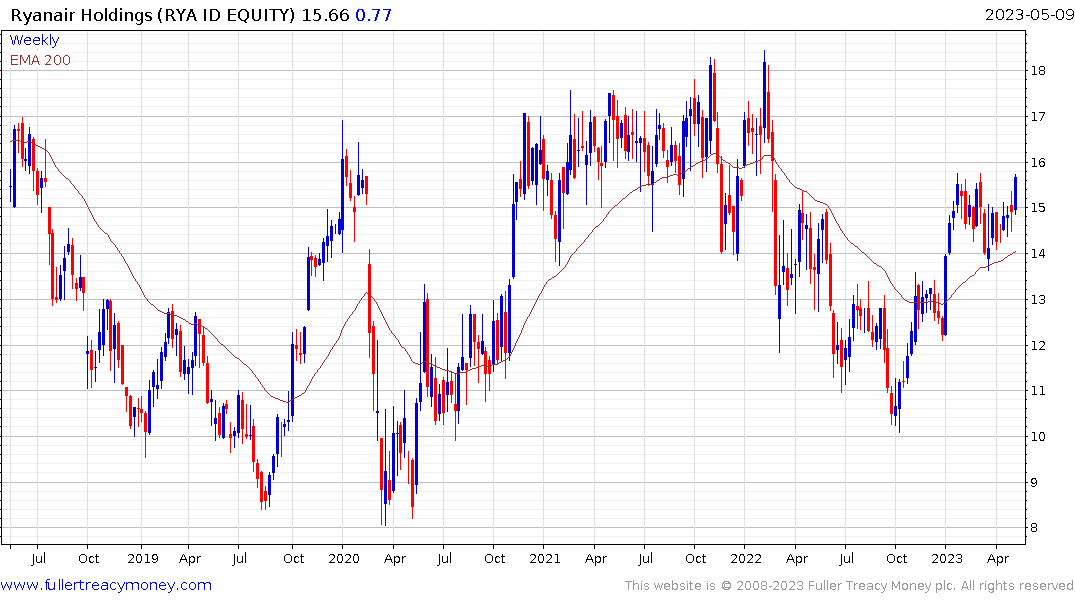
Task: Click the 2021 year axis label
Action: 545,559
